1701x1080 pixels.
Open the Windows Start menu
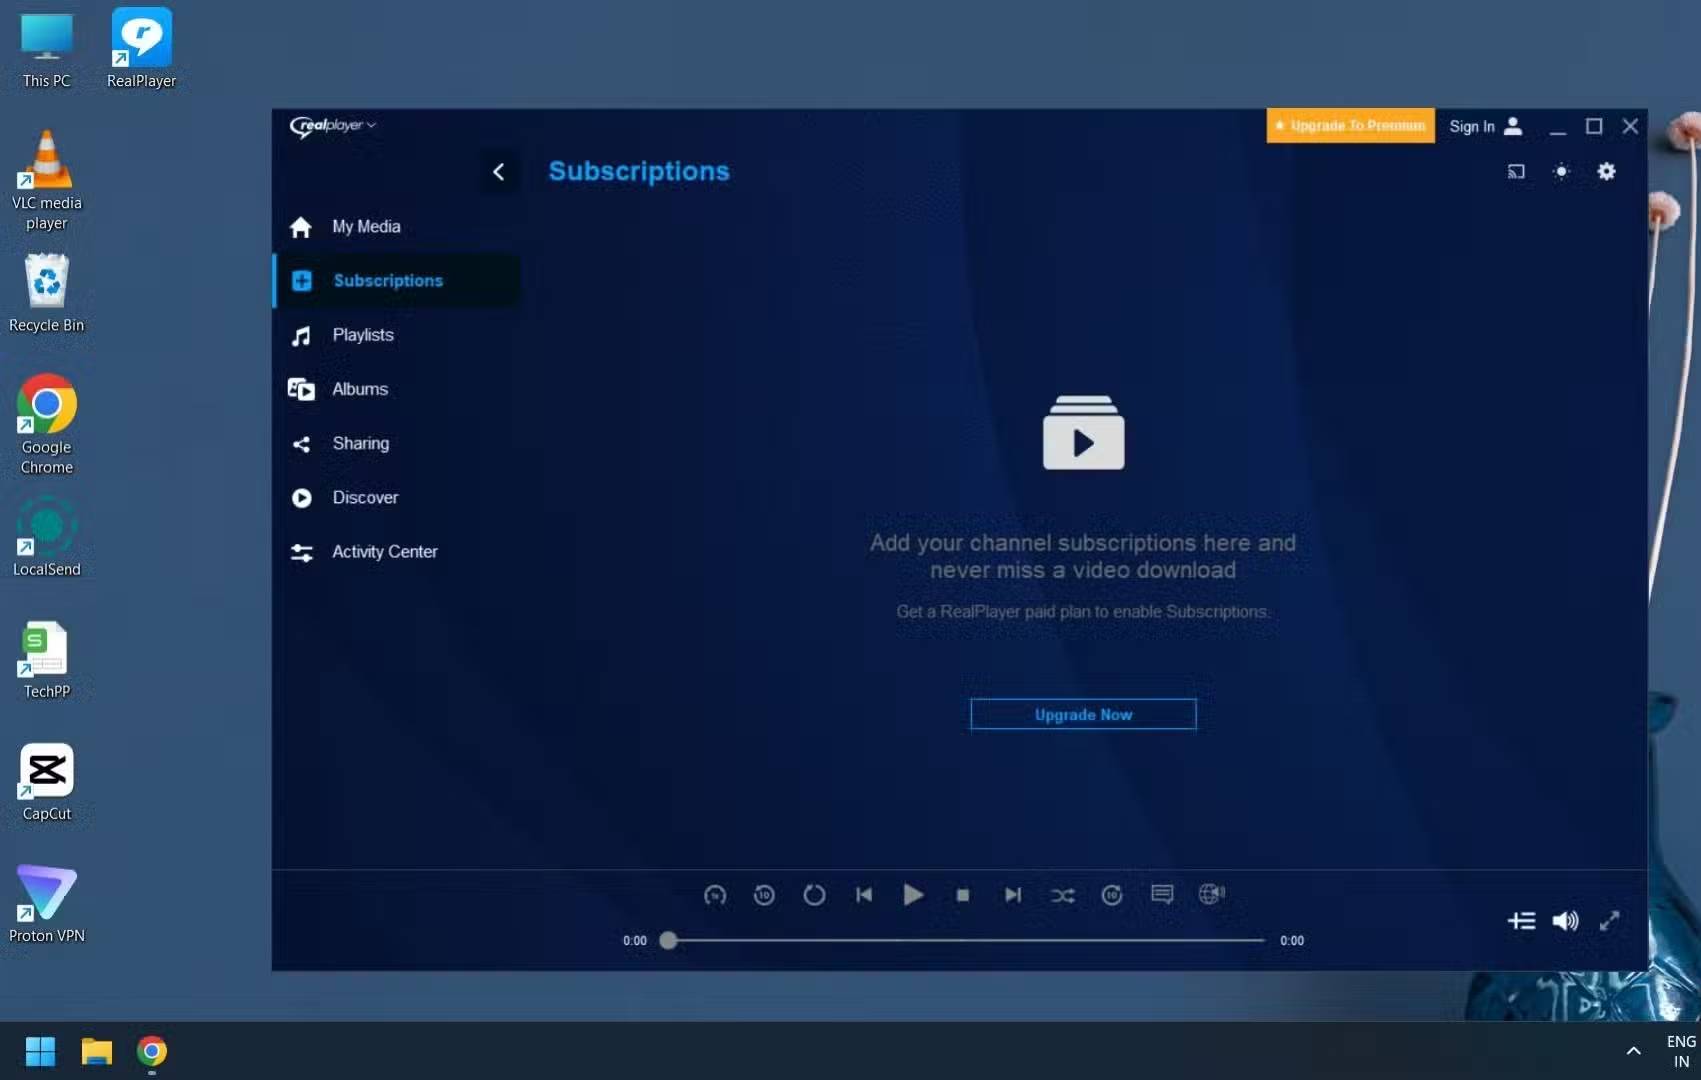[x=40, y=1052]
